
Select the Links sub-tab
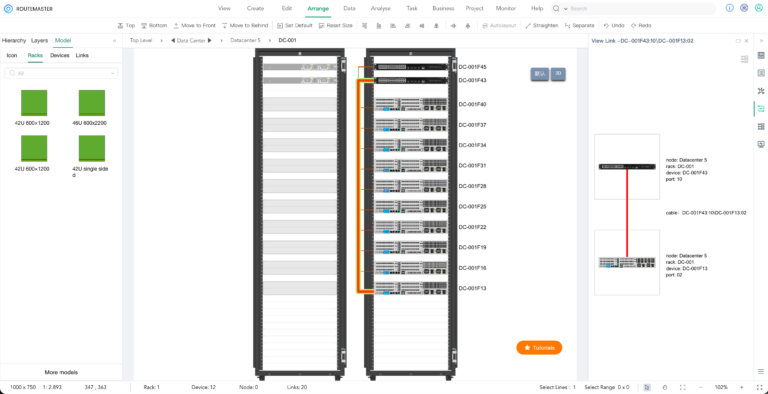coord(82,55)
